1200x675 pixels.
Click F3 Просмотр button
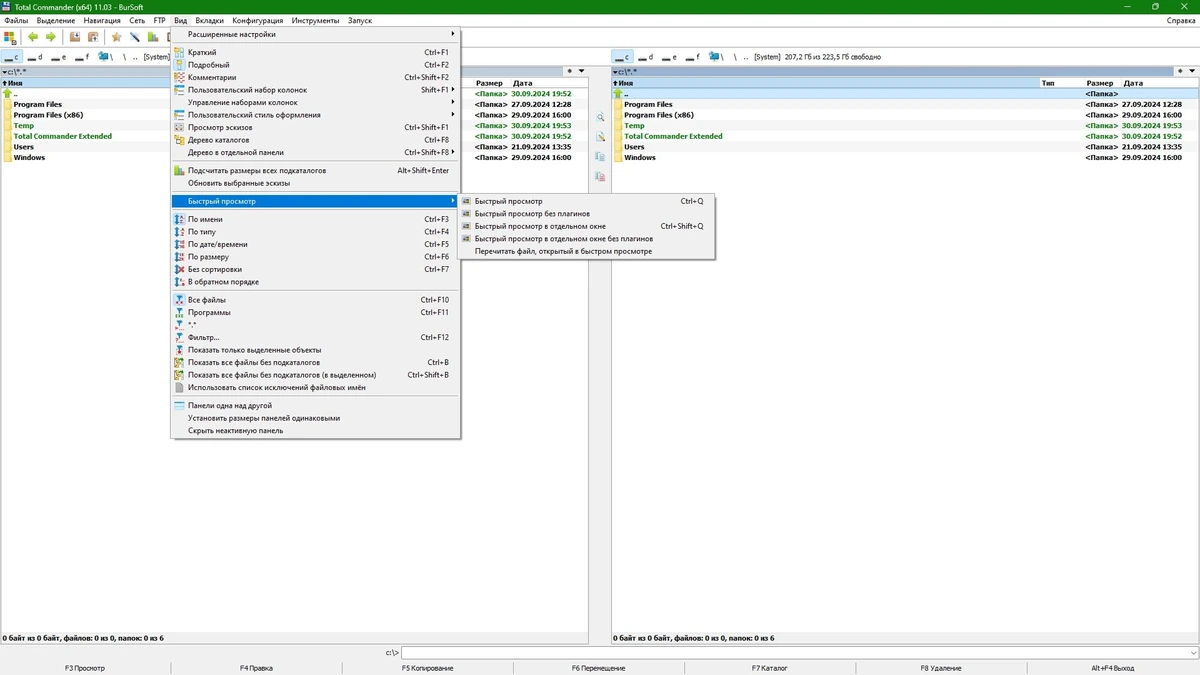pos(85,668)
